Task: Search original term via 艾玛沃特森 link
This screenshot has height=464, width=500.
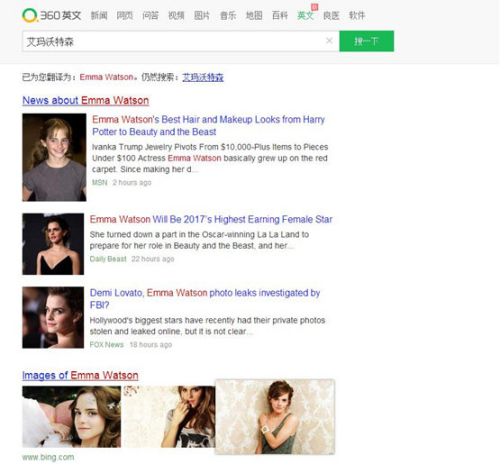Action: click(x=203, y=77)
